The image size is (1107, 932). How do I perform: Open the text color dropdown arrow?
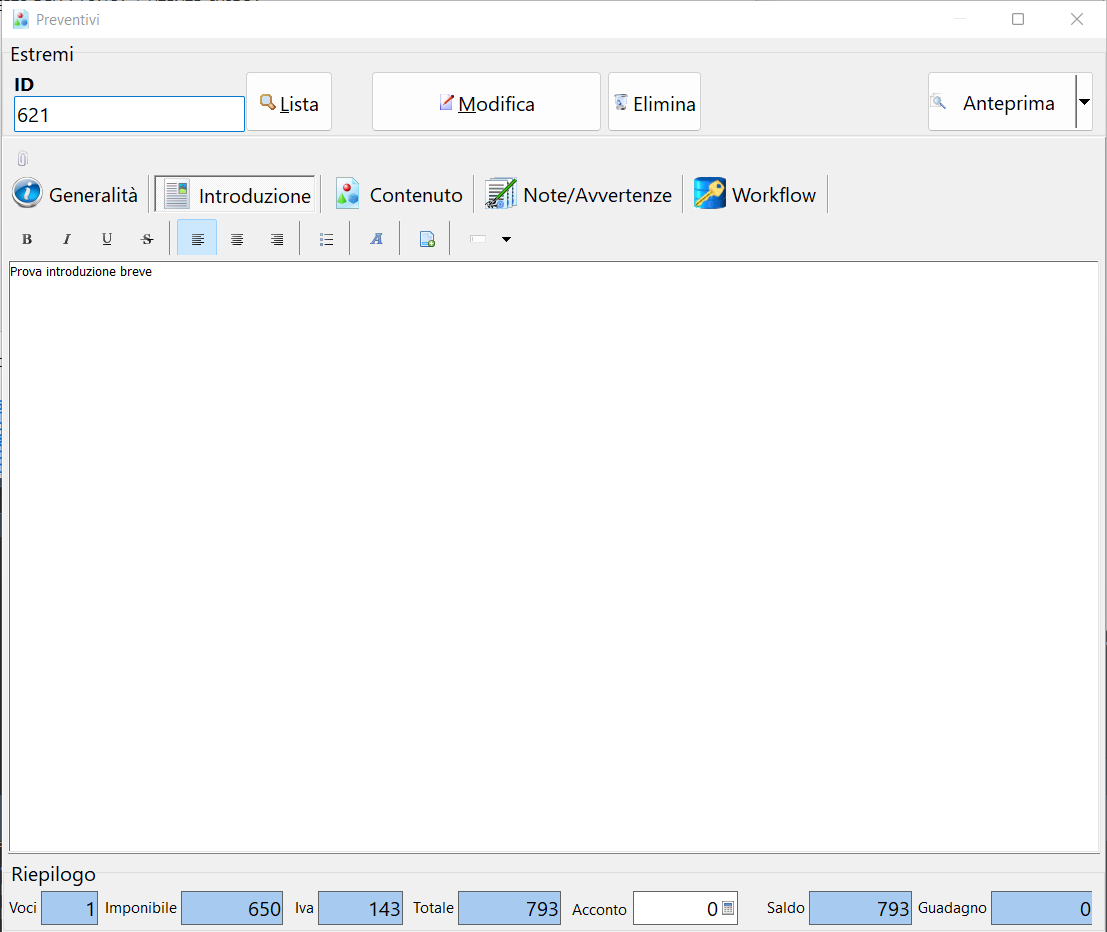click(506, 239)
